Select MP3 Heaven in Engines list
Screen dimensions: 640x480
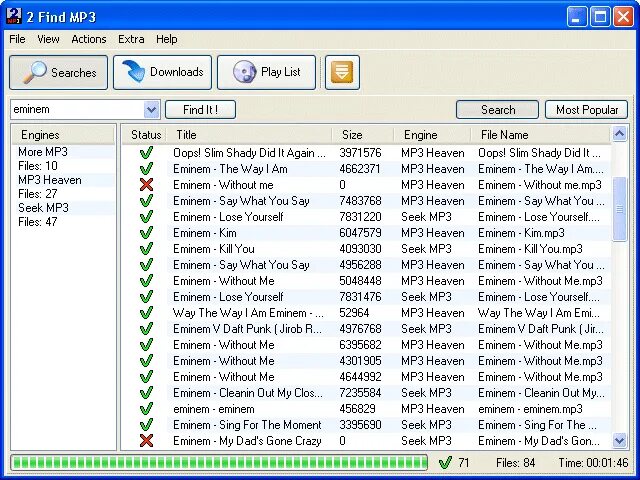(50, 180)
